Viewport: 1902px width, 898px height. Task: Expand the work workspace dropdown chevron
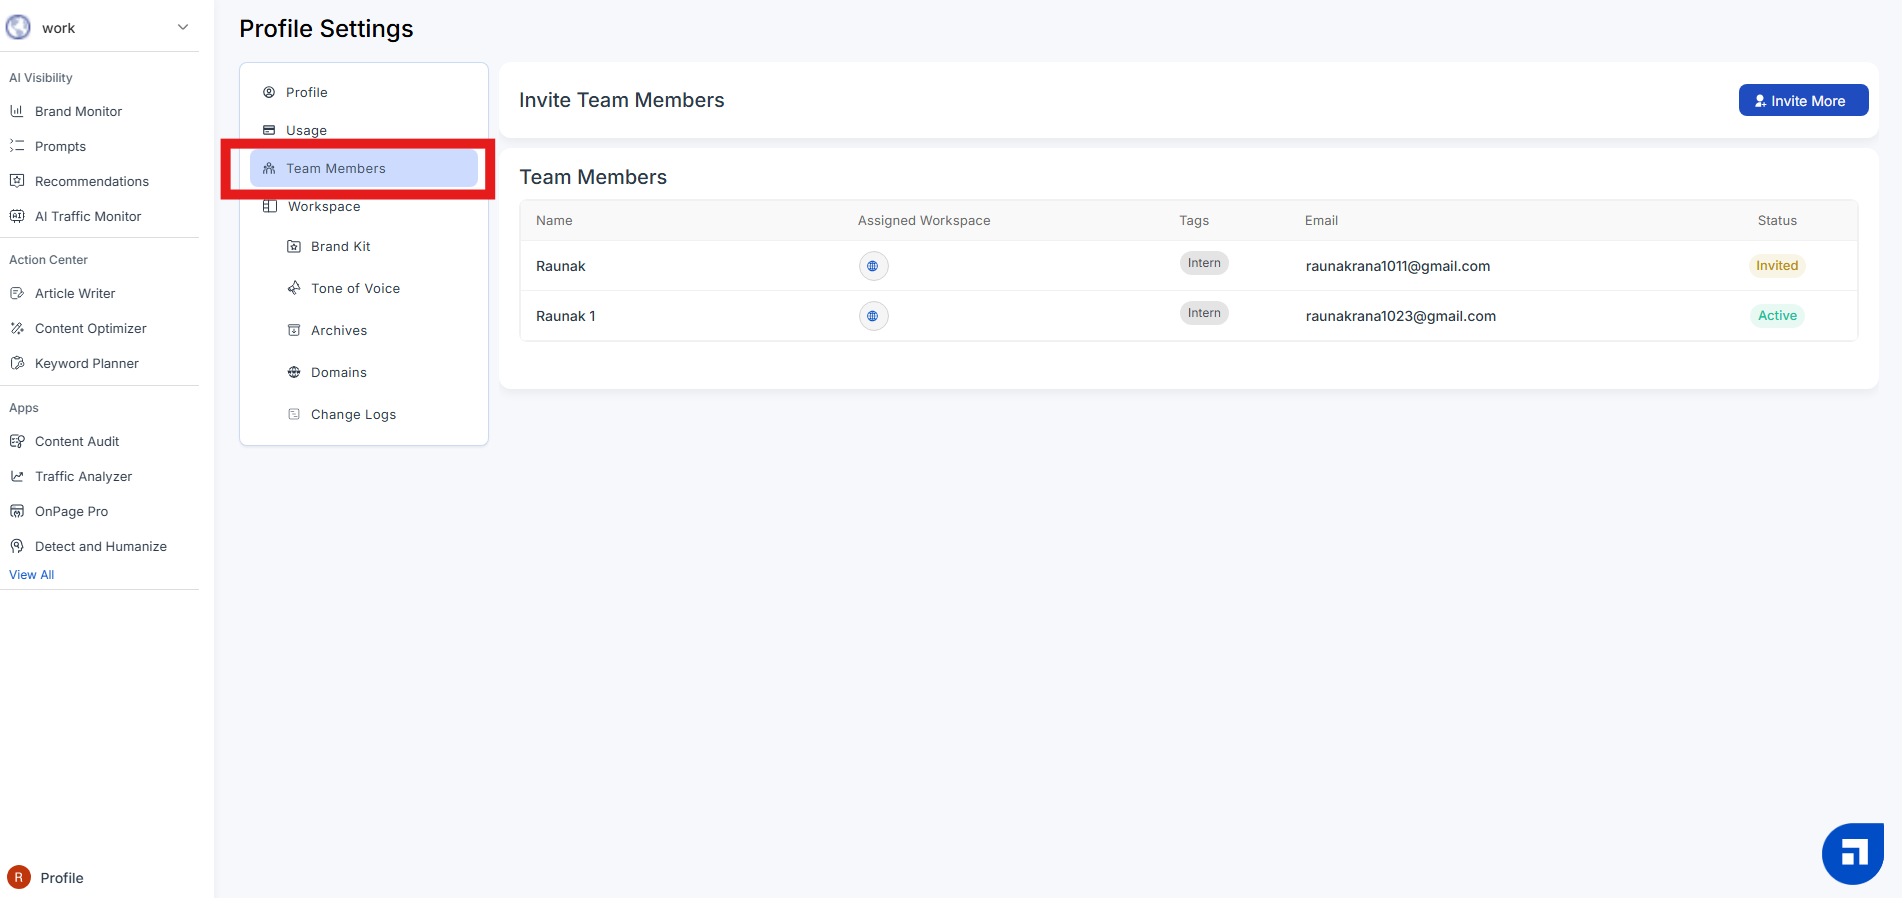coord(183,27)
